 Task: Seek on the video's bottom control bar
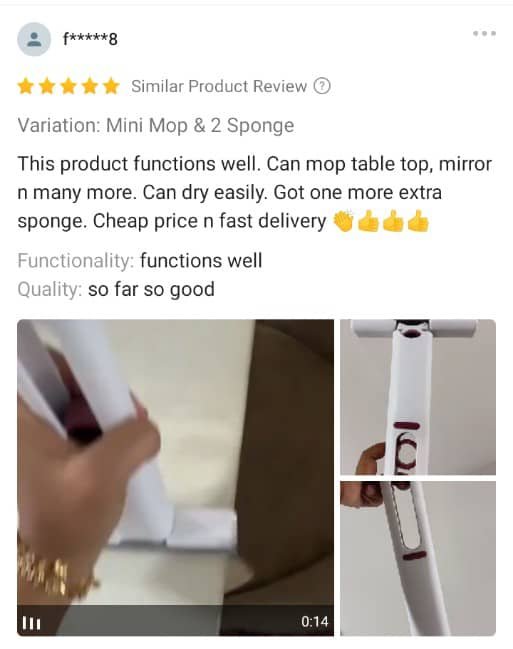(x=175, y=620)
